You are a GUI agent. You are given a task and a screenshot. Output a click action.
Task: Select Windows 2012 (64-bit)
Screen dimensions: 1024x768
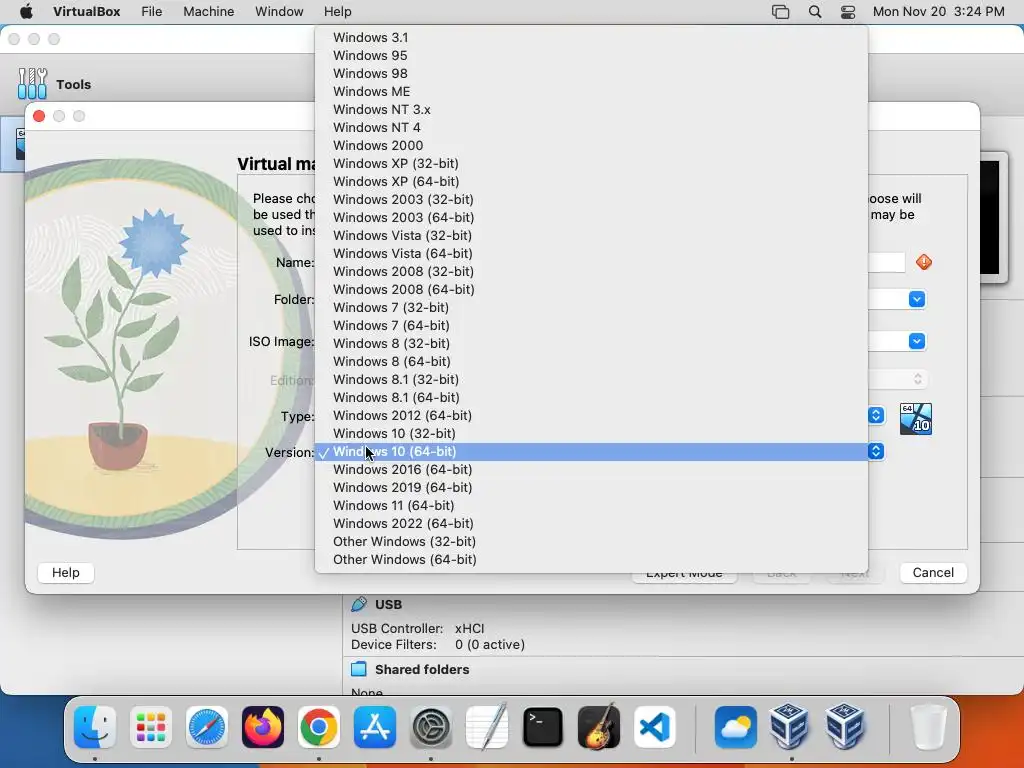pos(591,415)
